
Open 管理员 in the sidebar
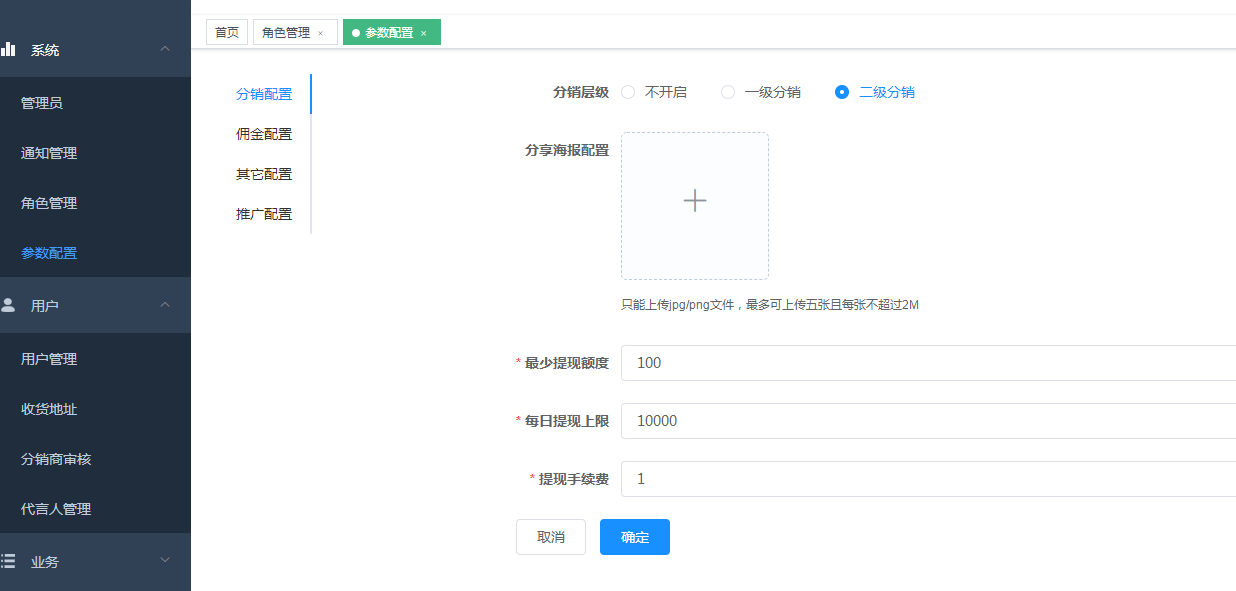coord(95,103)
